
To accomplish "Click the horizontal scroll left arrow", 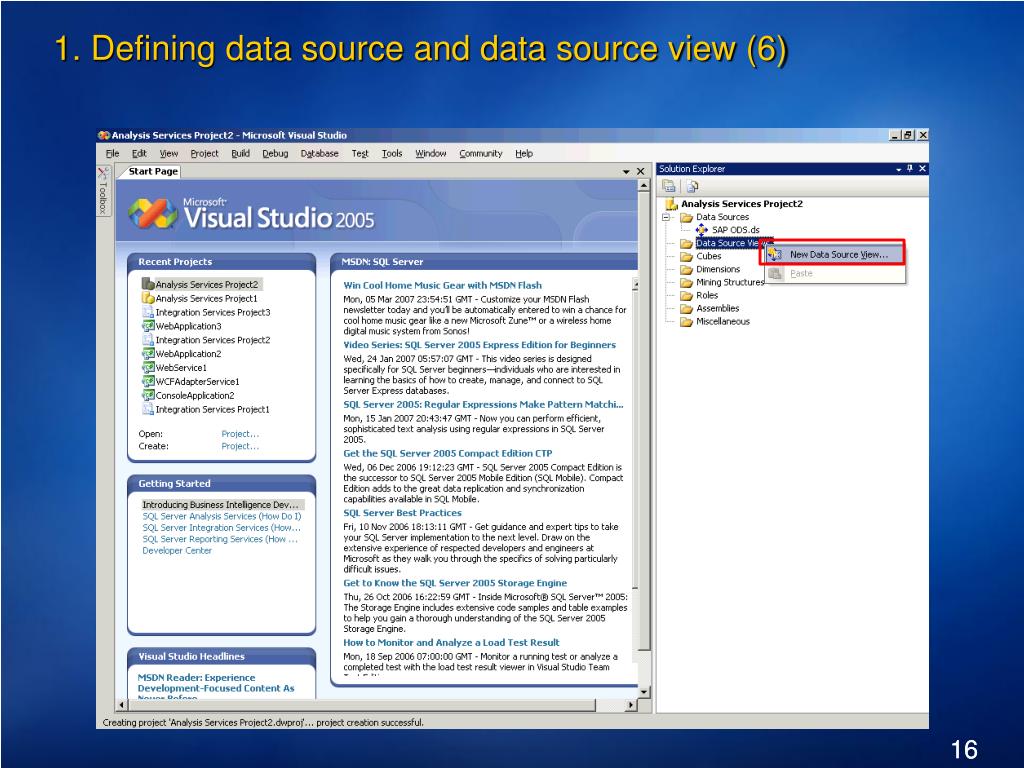I will click(121, 705).
